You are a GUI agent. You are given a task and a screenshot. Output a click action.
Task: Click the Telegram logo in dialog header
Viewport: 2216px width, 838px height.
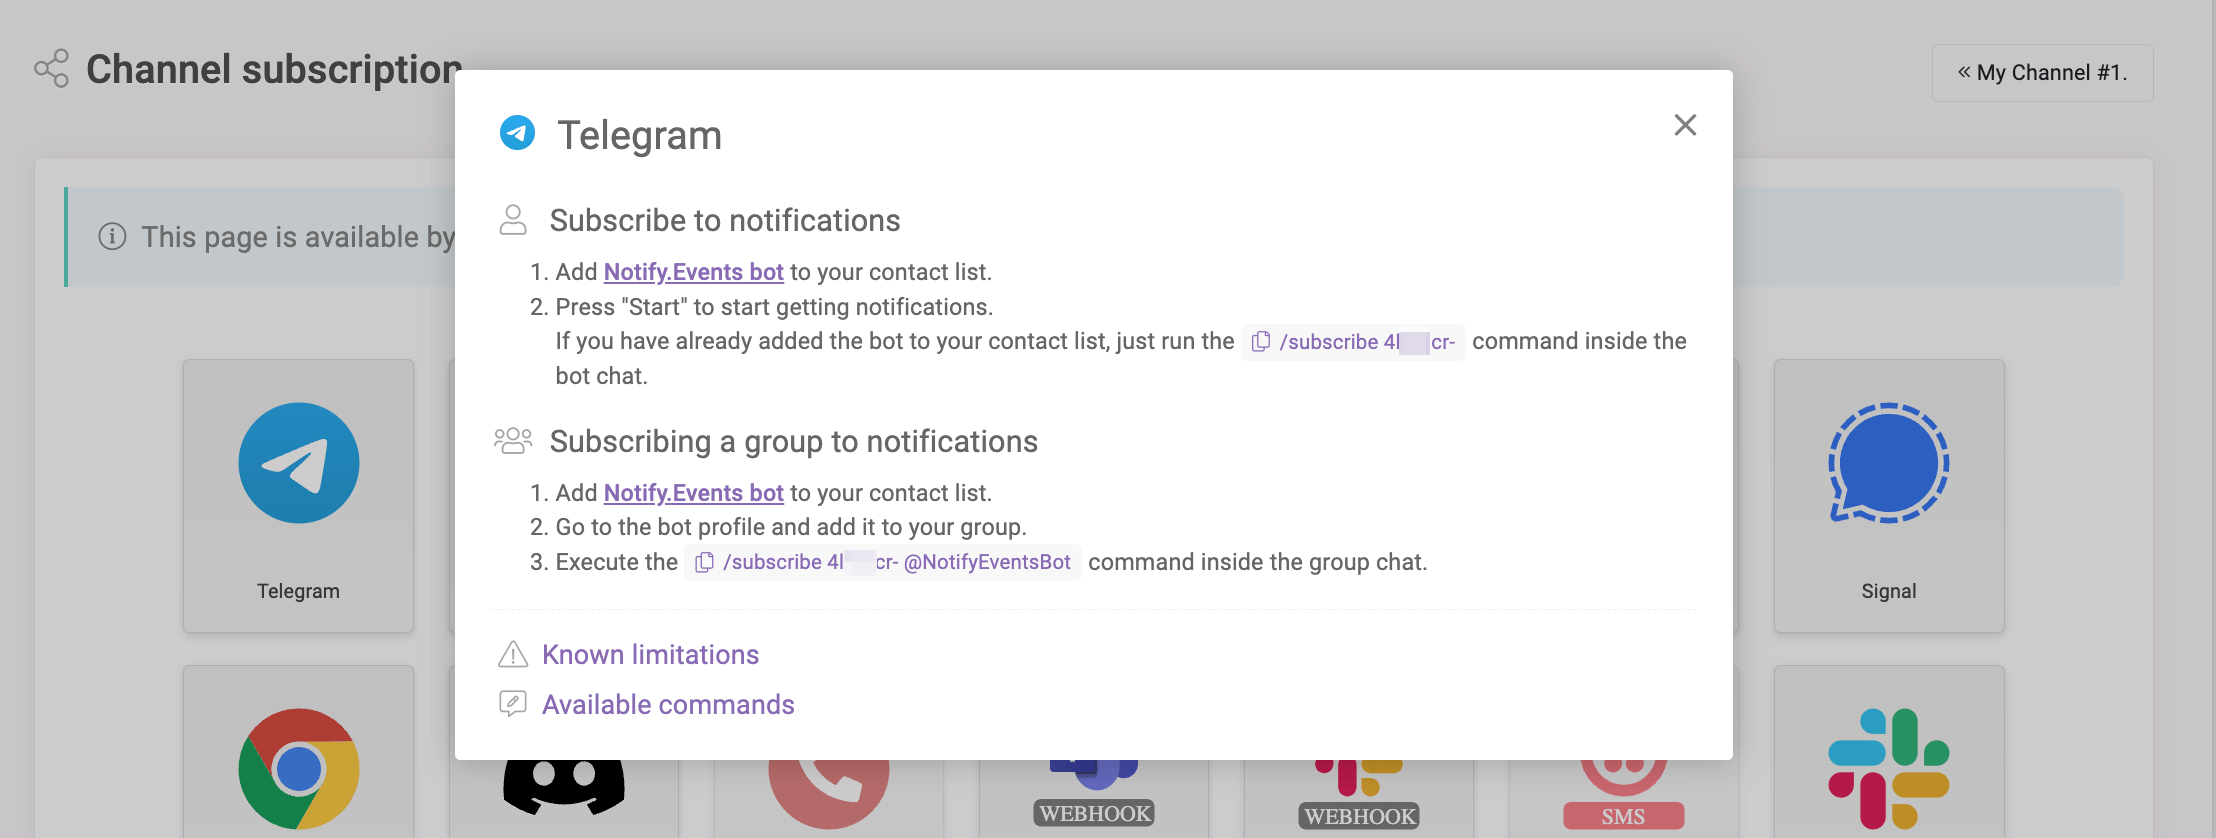click(517, 132)
